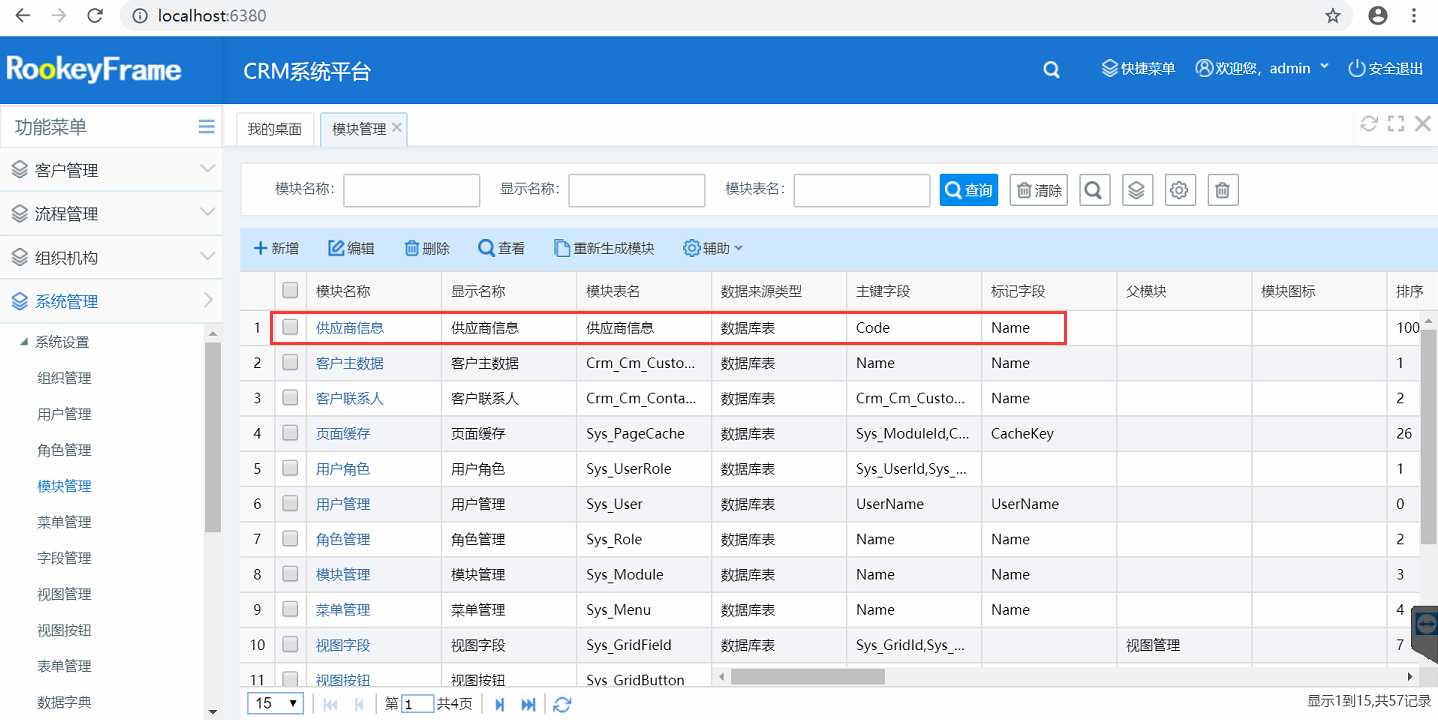The height and width of the screenshot is (720, 1438).
Task: Open the 快捷菜单 quick menu
Action: (x=1138, y=68)
